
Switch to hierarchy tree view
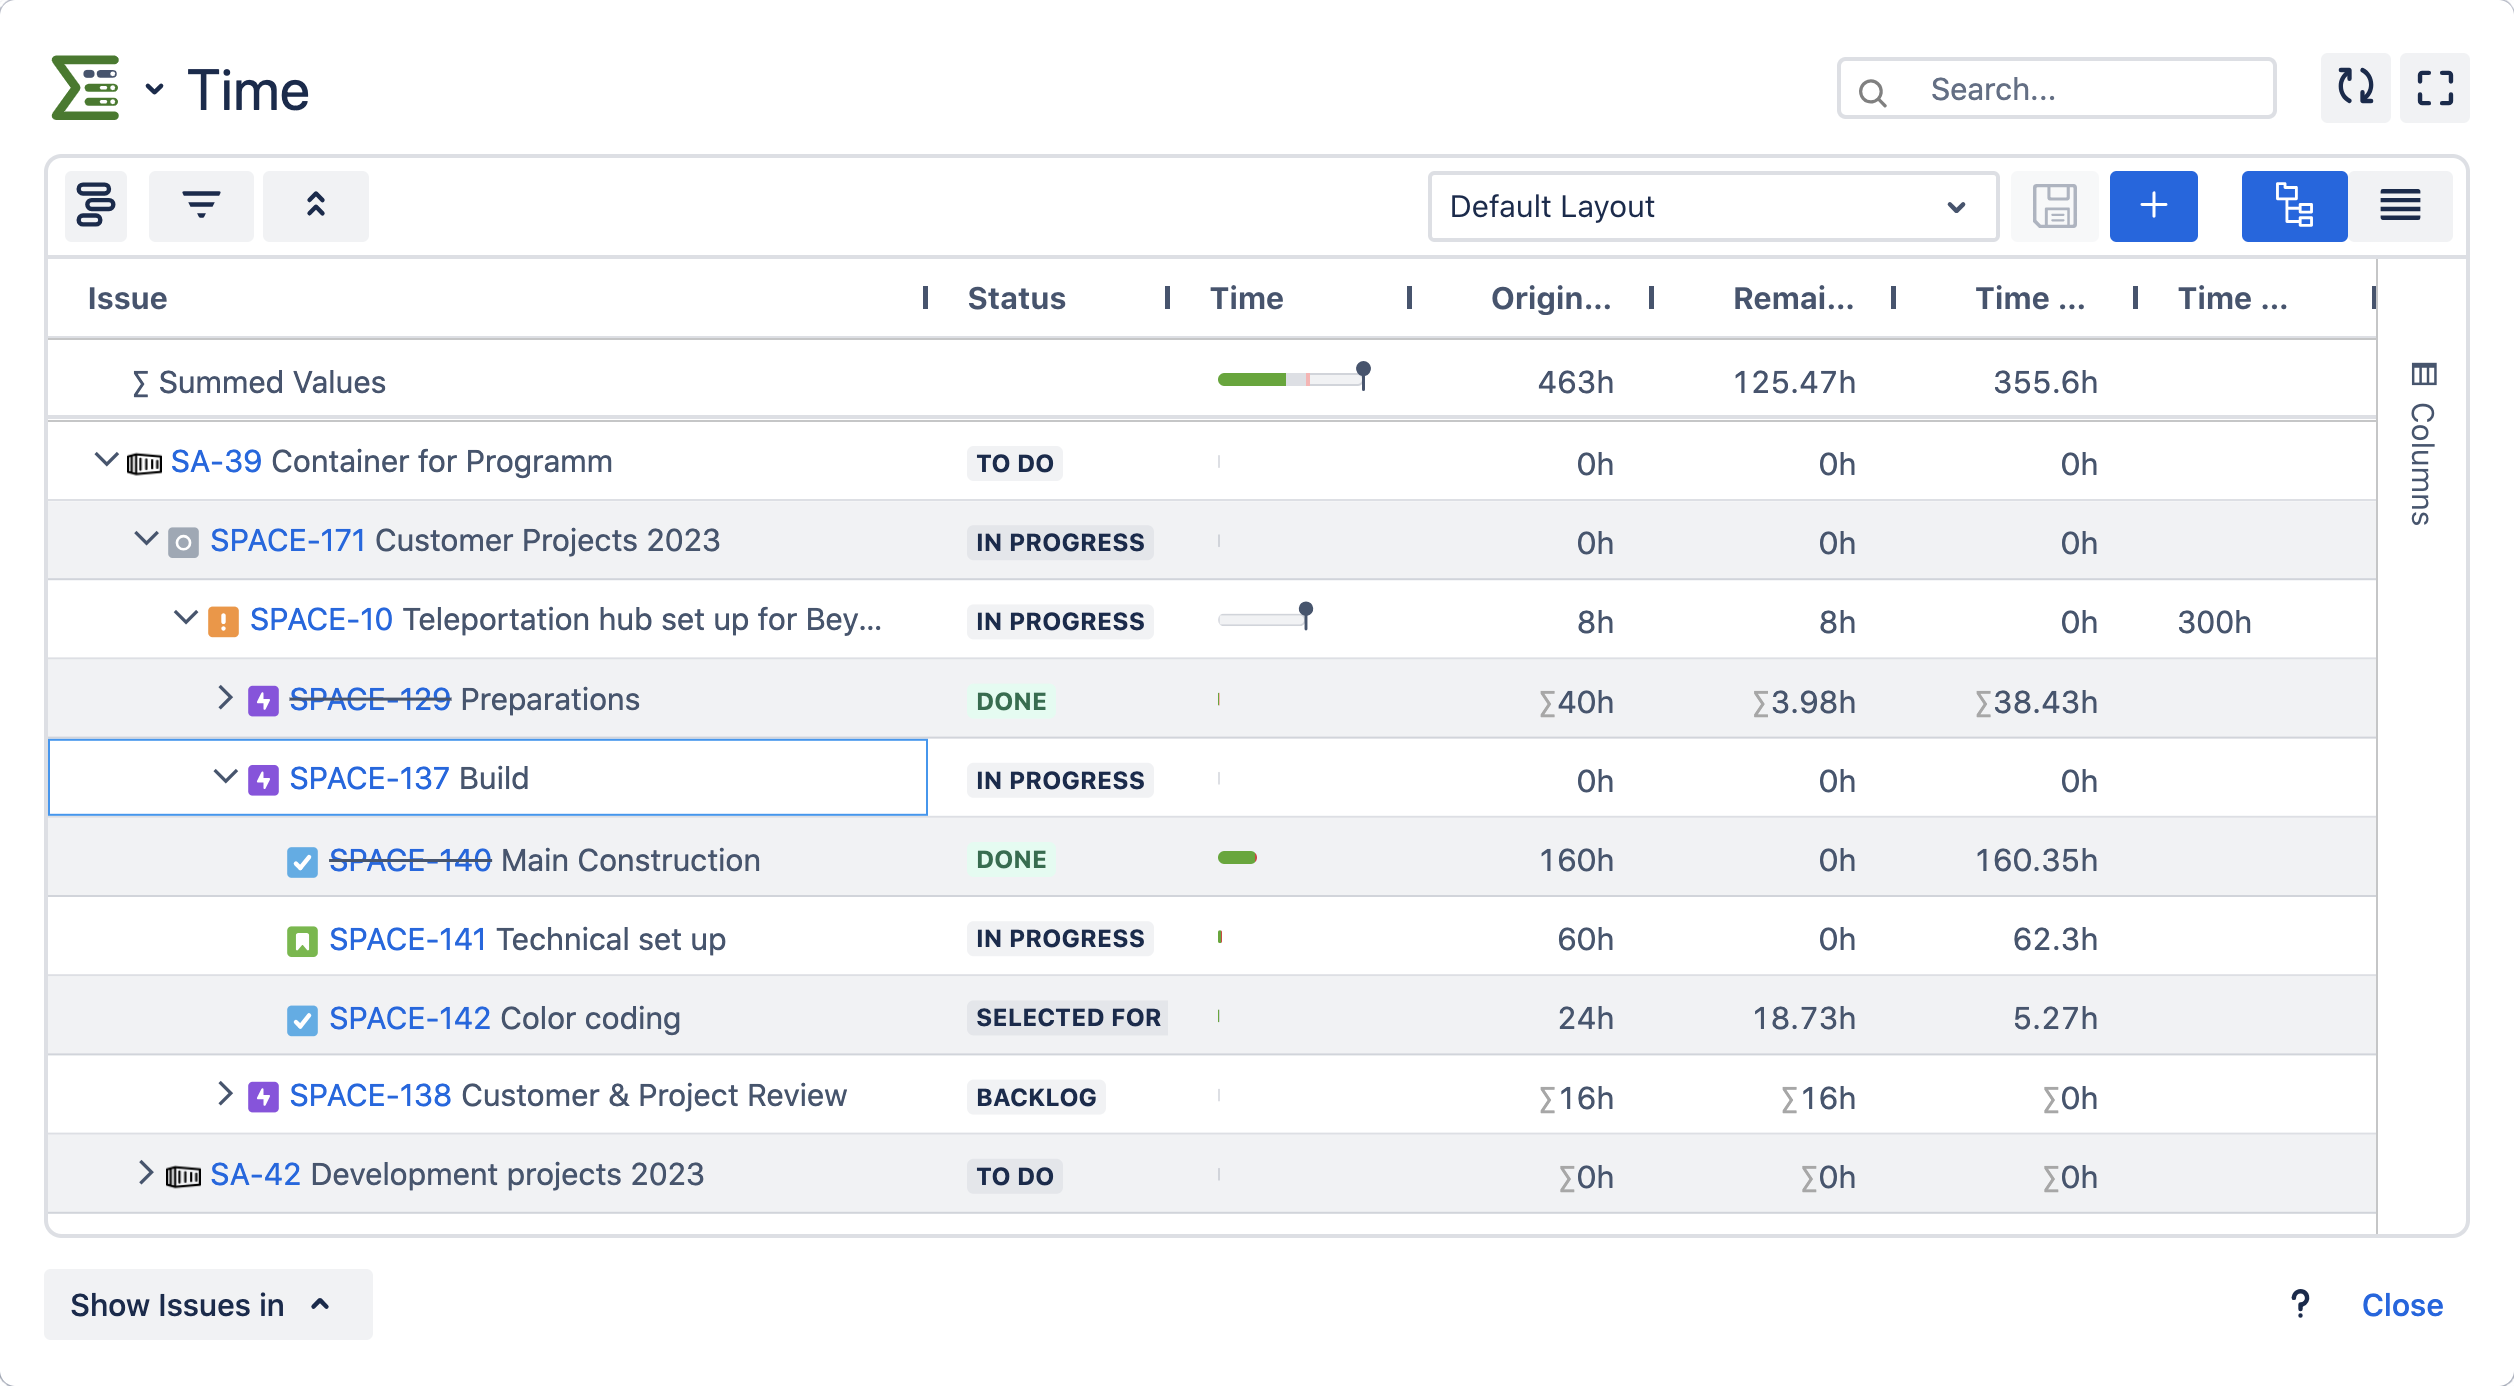pos(2294,206)
